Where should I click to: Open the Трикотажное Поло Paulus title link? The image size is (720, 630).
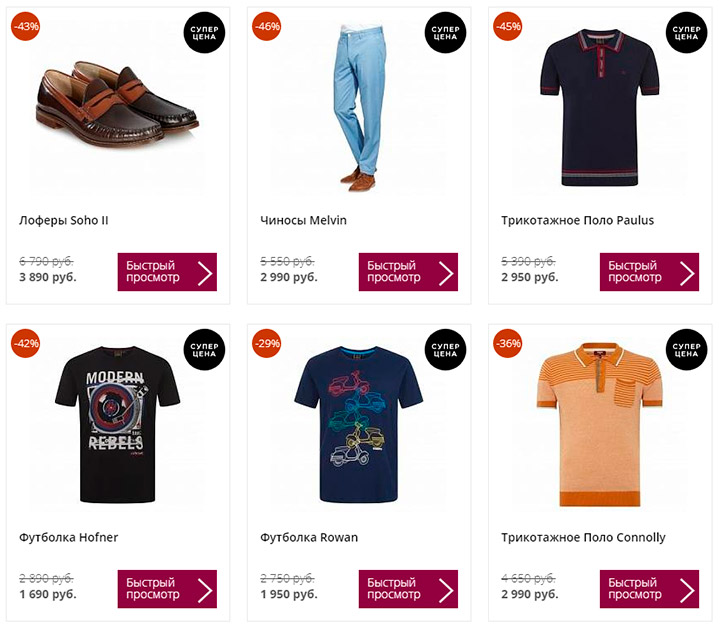[x=577, y=220]
